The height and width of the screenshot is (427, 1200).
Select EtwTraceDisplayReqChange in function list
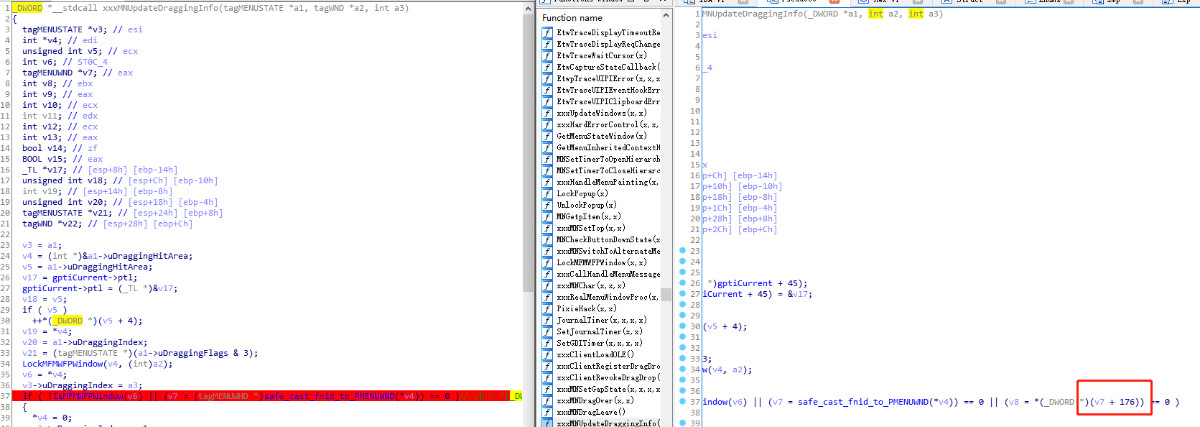point(601,44)
